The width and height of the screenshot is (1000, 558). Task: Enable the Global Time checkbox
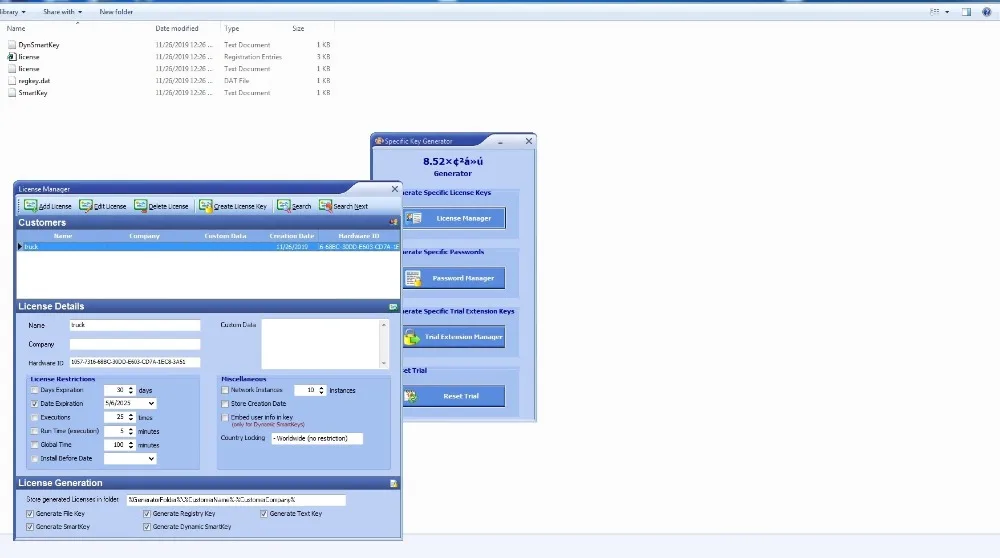[35, 445]
